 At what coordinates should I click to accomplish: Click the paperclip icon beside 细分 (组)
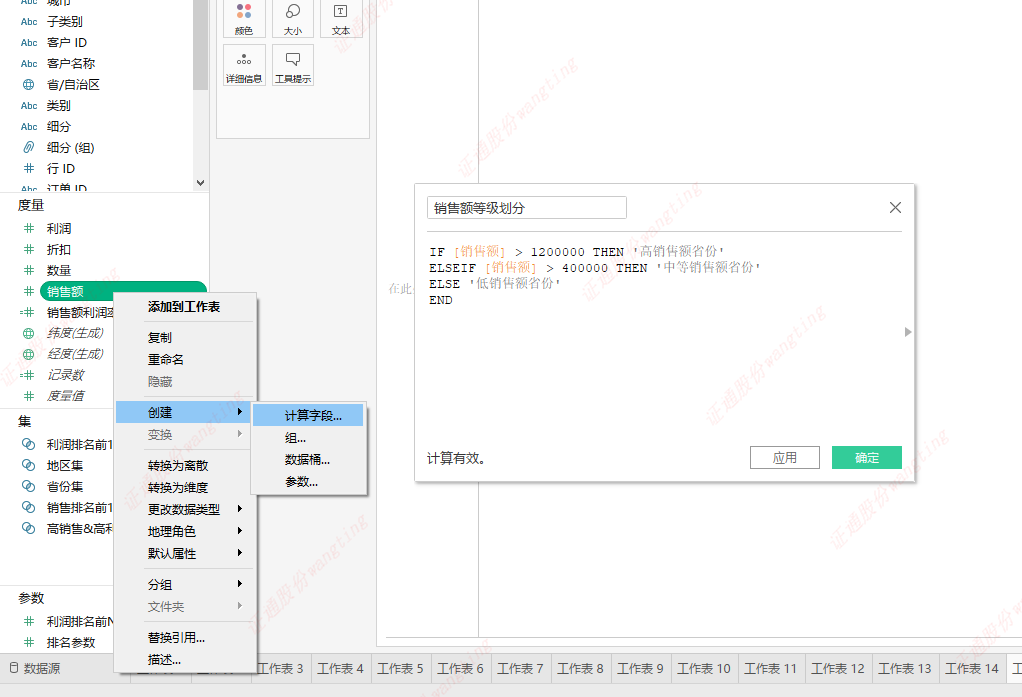click(29, 147)
